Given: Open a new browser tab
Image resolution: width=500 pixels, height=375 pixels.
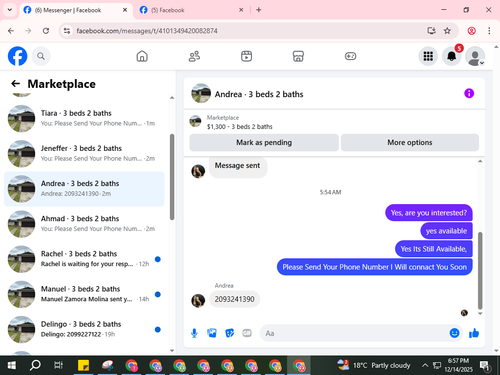Looking at the screenshot, I should point(259,10).
